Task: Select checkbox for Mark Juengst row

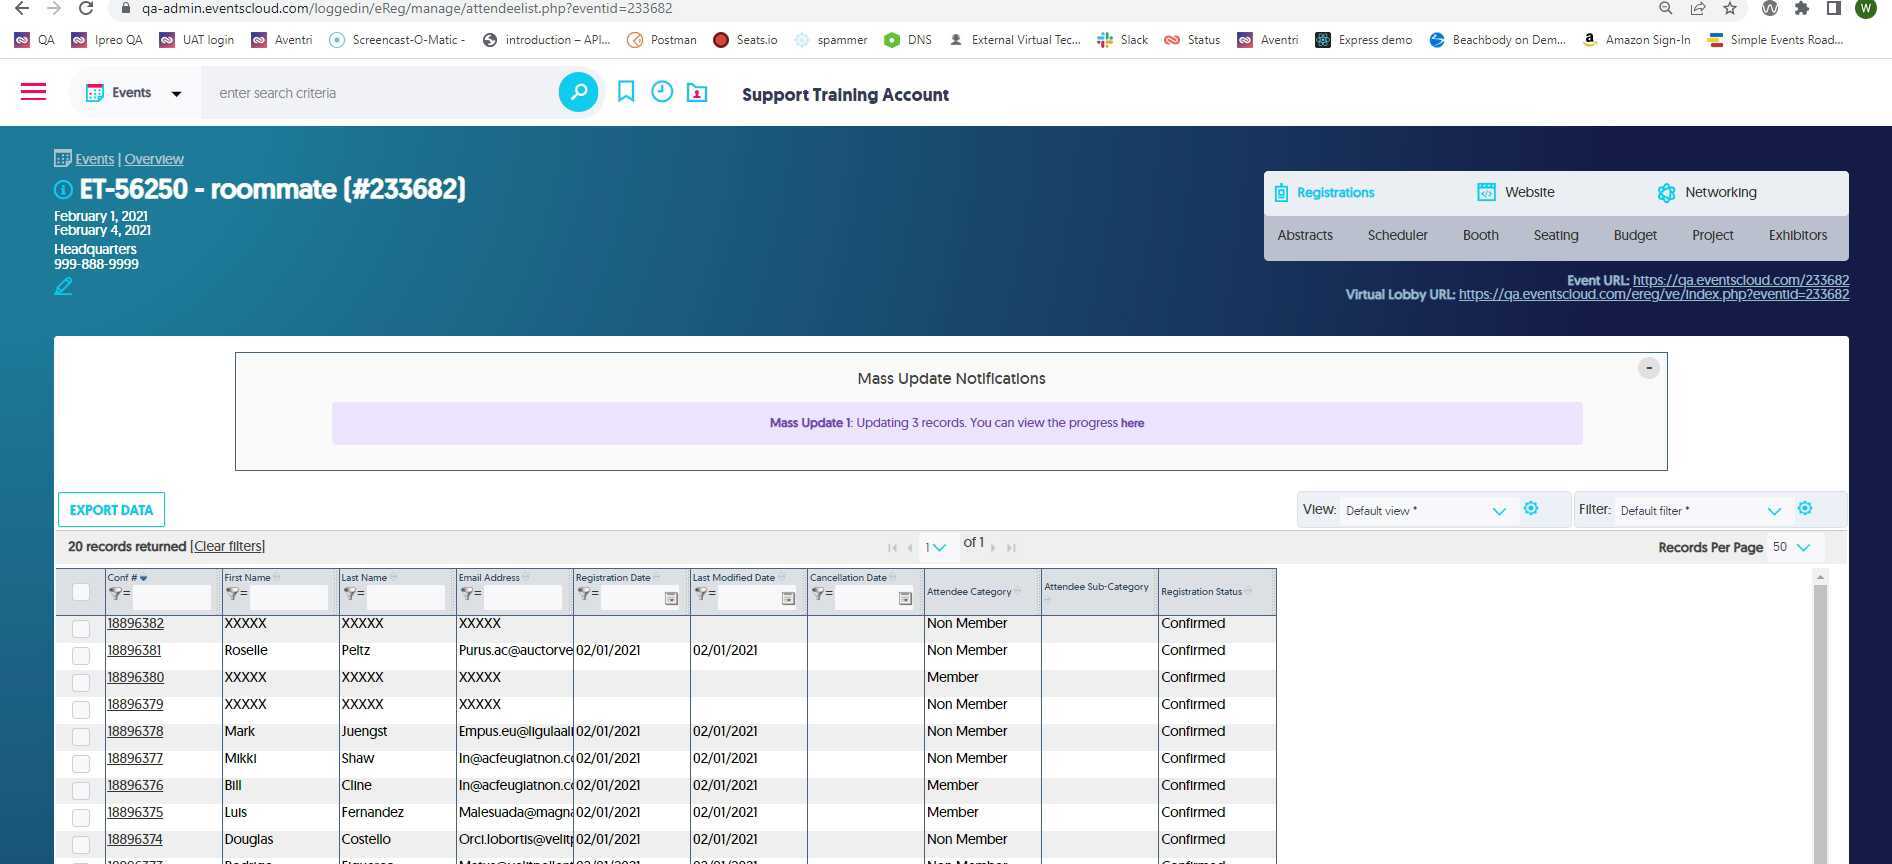Action: click(81, 737)
